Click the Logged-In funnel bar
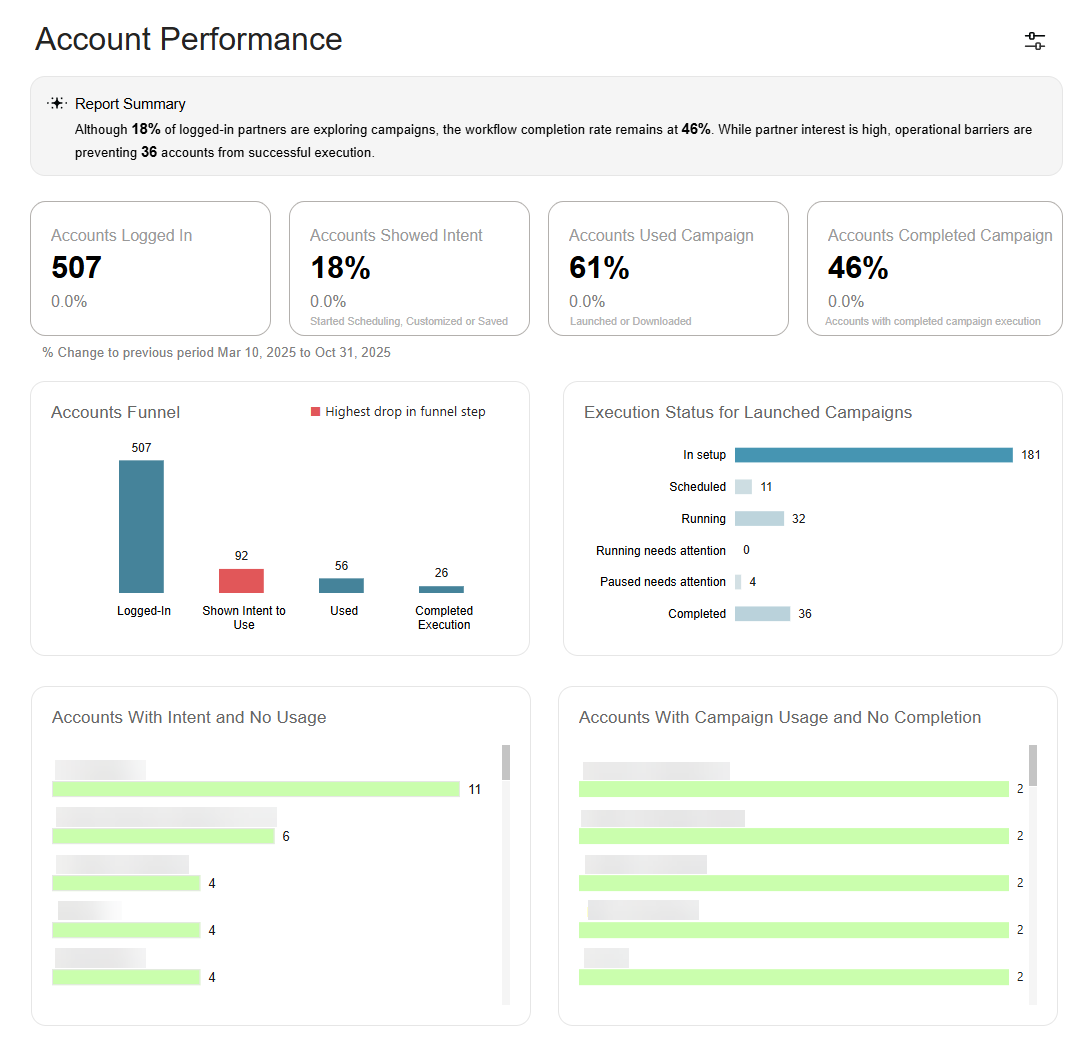 (141, 527)
